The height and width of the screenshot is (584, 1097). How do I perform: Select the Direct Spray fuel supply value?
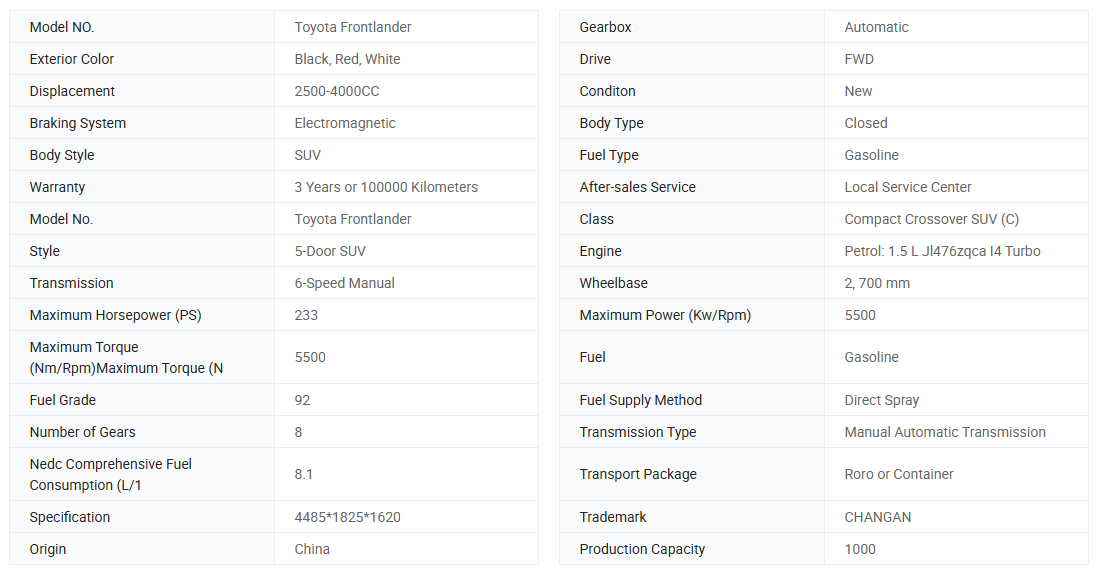(881, 400)
